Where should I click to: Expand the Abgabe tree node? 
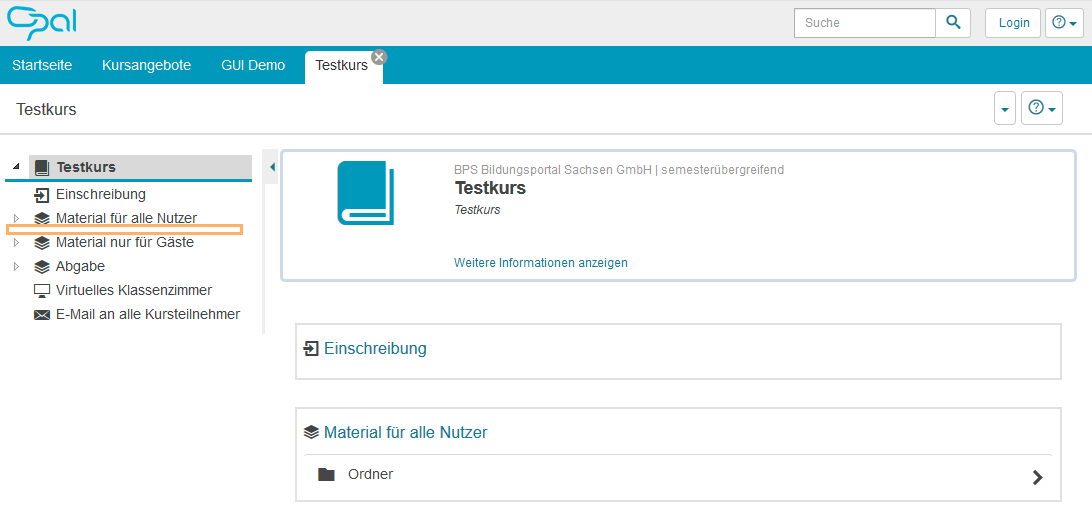tap(16, 267)
